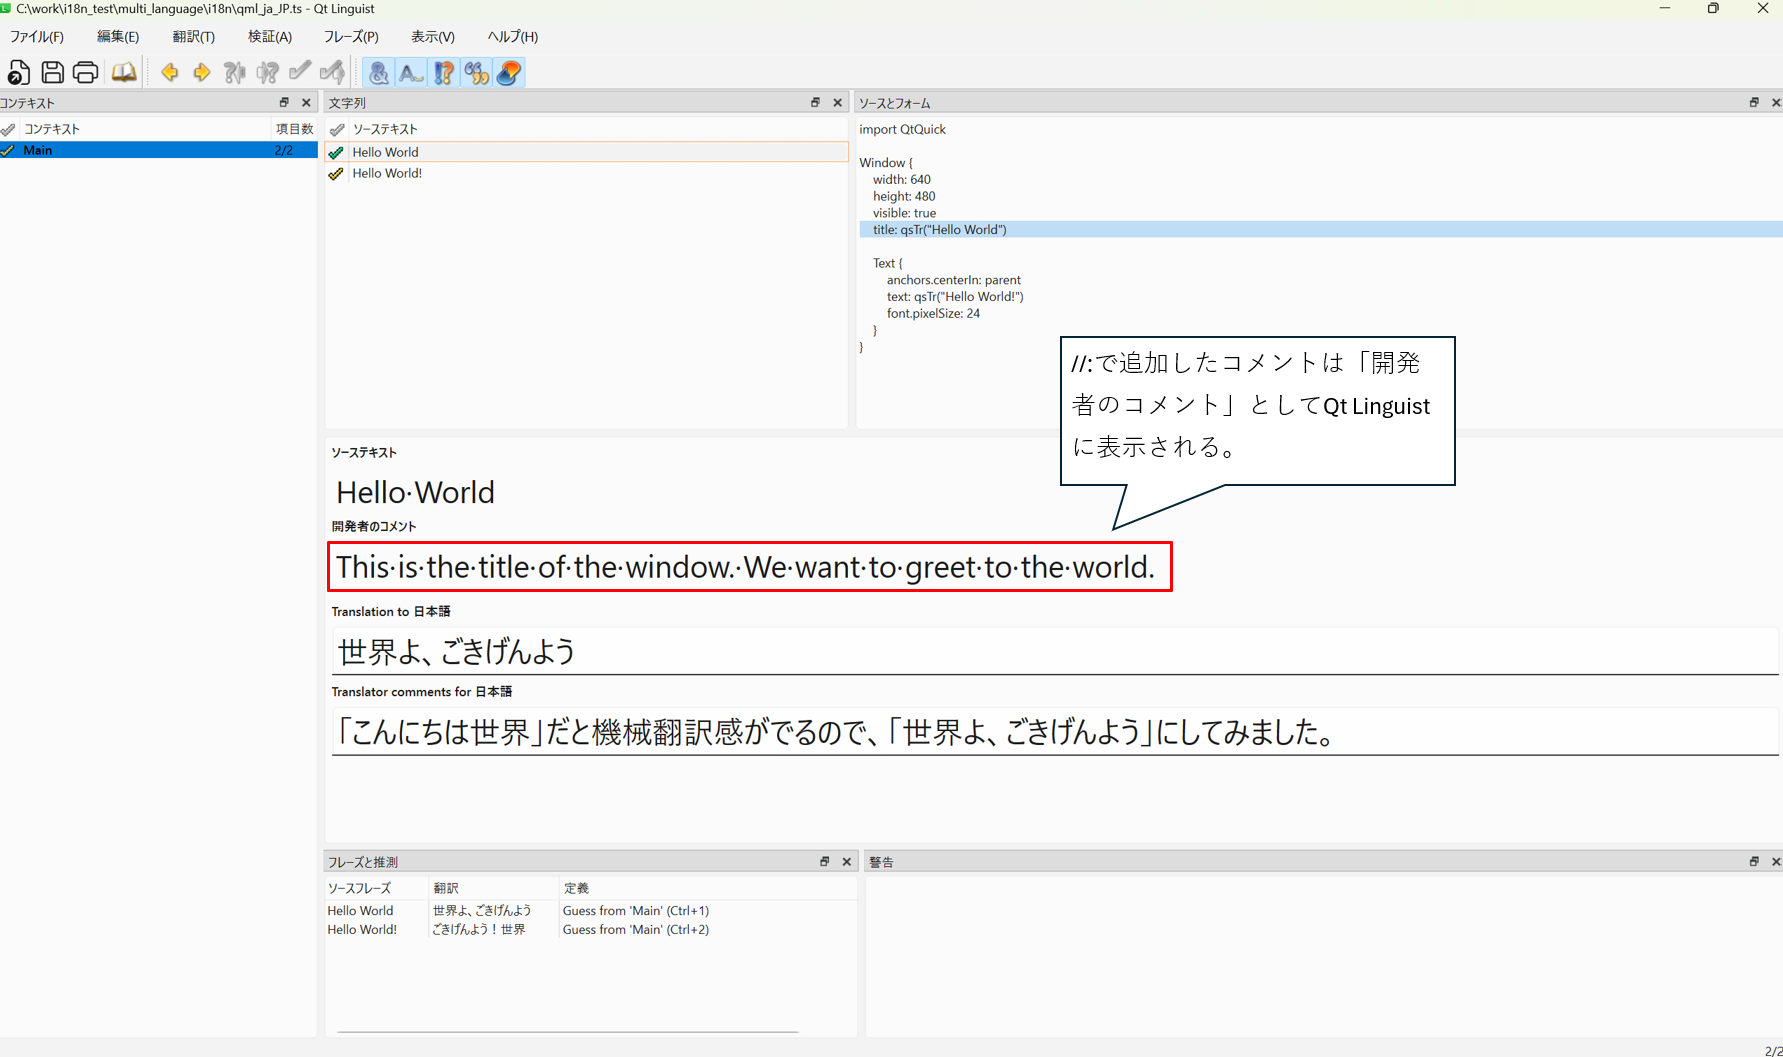
Task: Jump to previous unfinished item icon
Action: pyautogui.click(x=235, y=72)
